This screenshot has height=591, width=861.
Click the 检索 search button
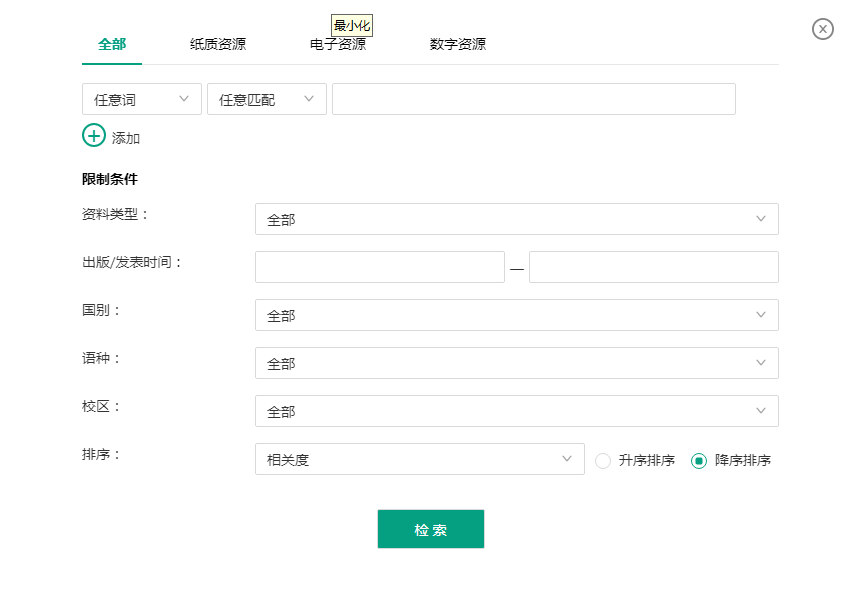pos(431,529)
